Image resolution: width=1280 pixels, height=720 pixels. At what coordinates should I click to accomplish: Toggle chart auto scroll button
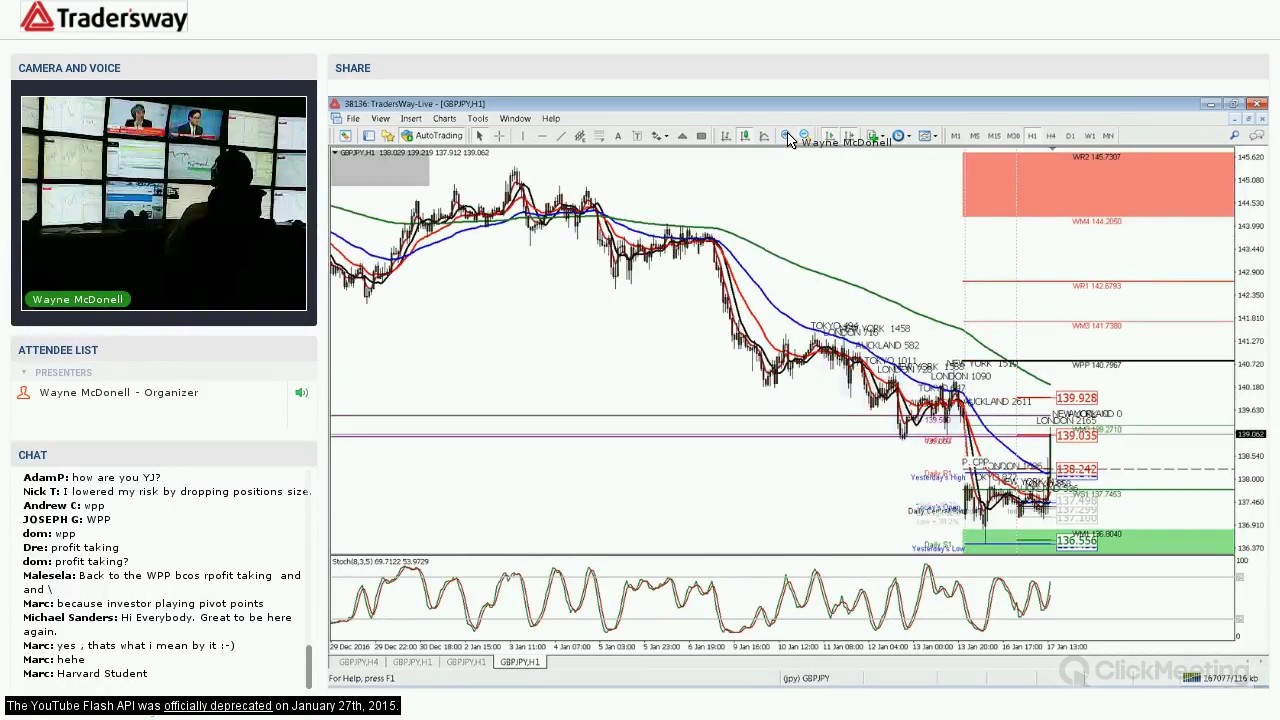click(x=829, y=136)
